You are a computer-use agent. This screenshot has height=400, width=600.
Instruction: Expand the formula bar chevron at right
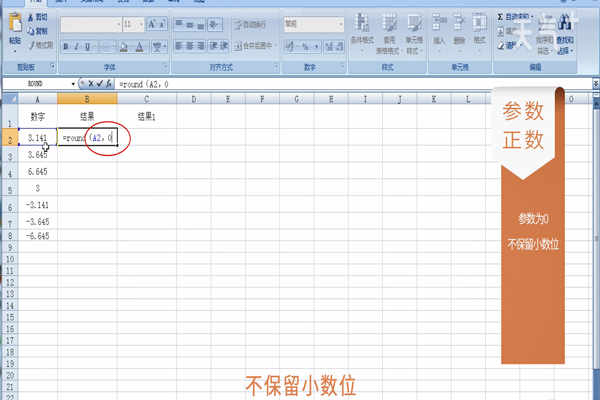coord(596,83)
